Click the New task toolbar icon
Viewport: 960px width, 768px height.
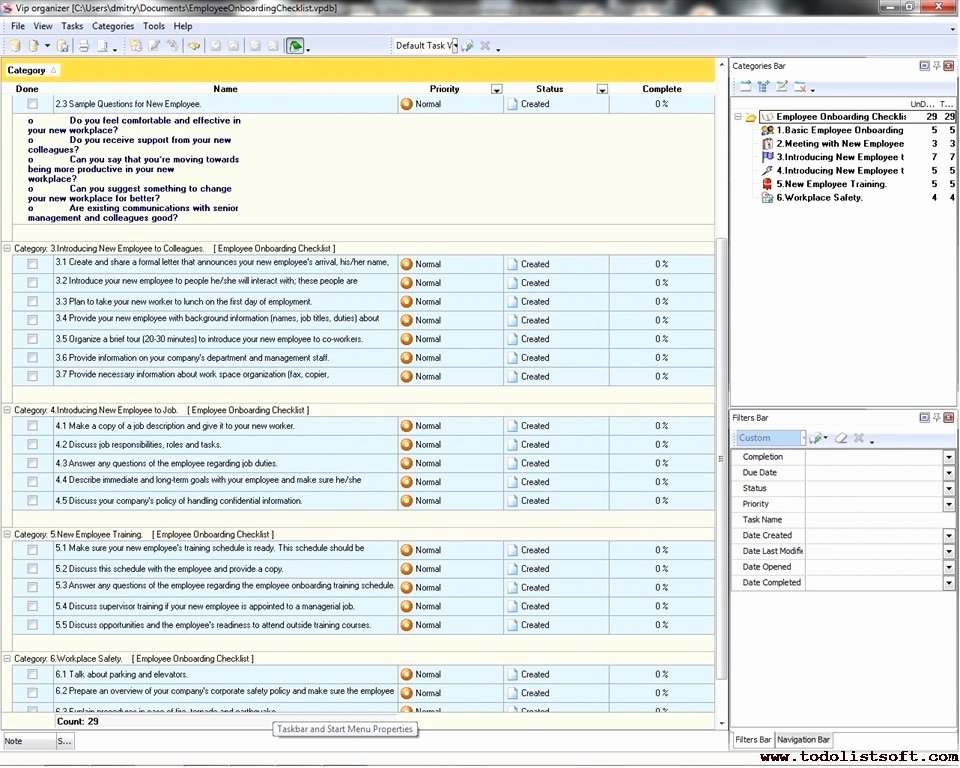click(x=136, y=45)
